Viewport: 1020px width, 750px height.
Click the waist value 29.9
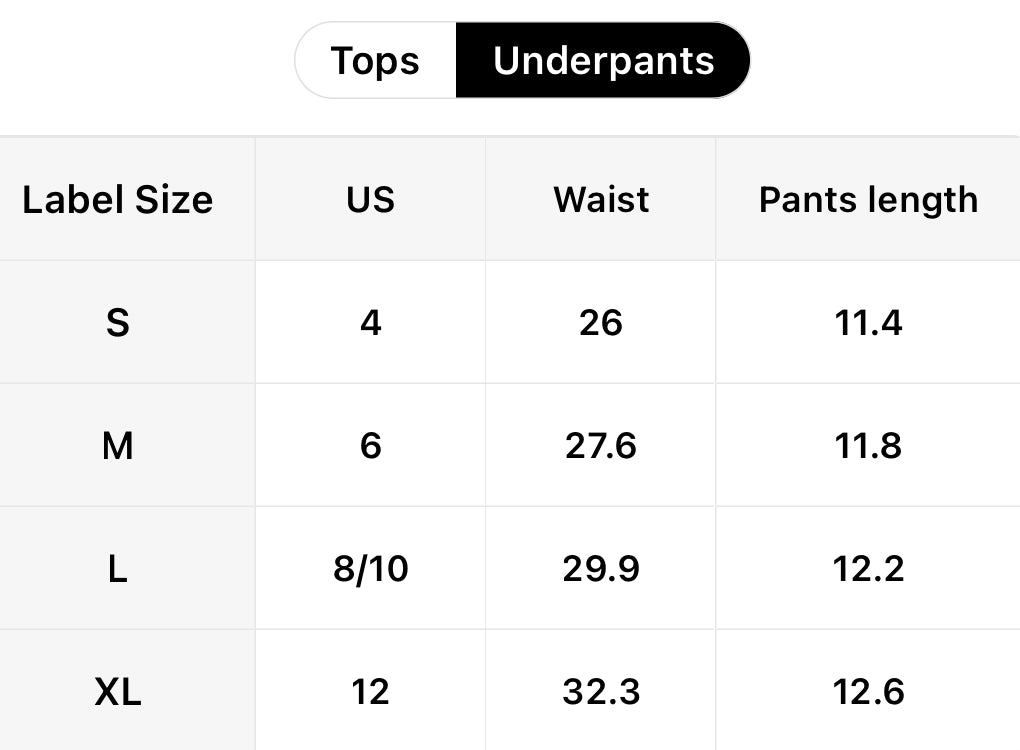601,569
